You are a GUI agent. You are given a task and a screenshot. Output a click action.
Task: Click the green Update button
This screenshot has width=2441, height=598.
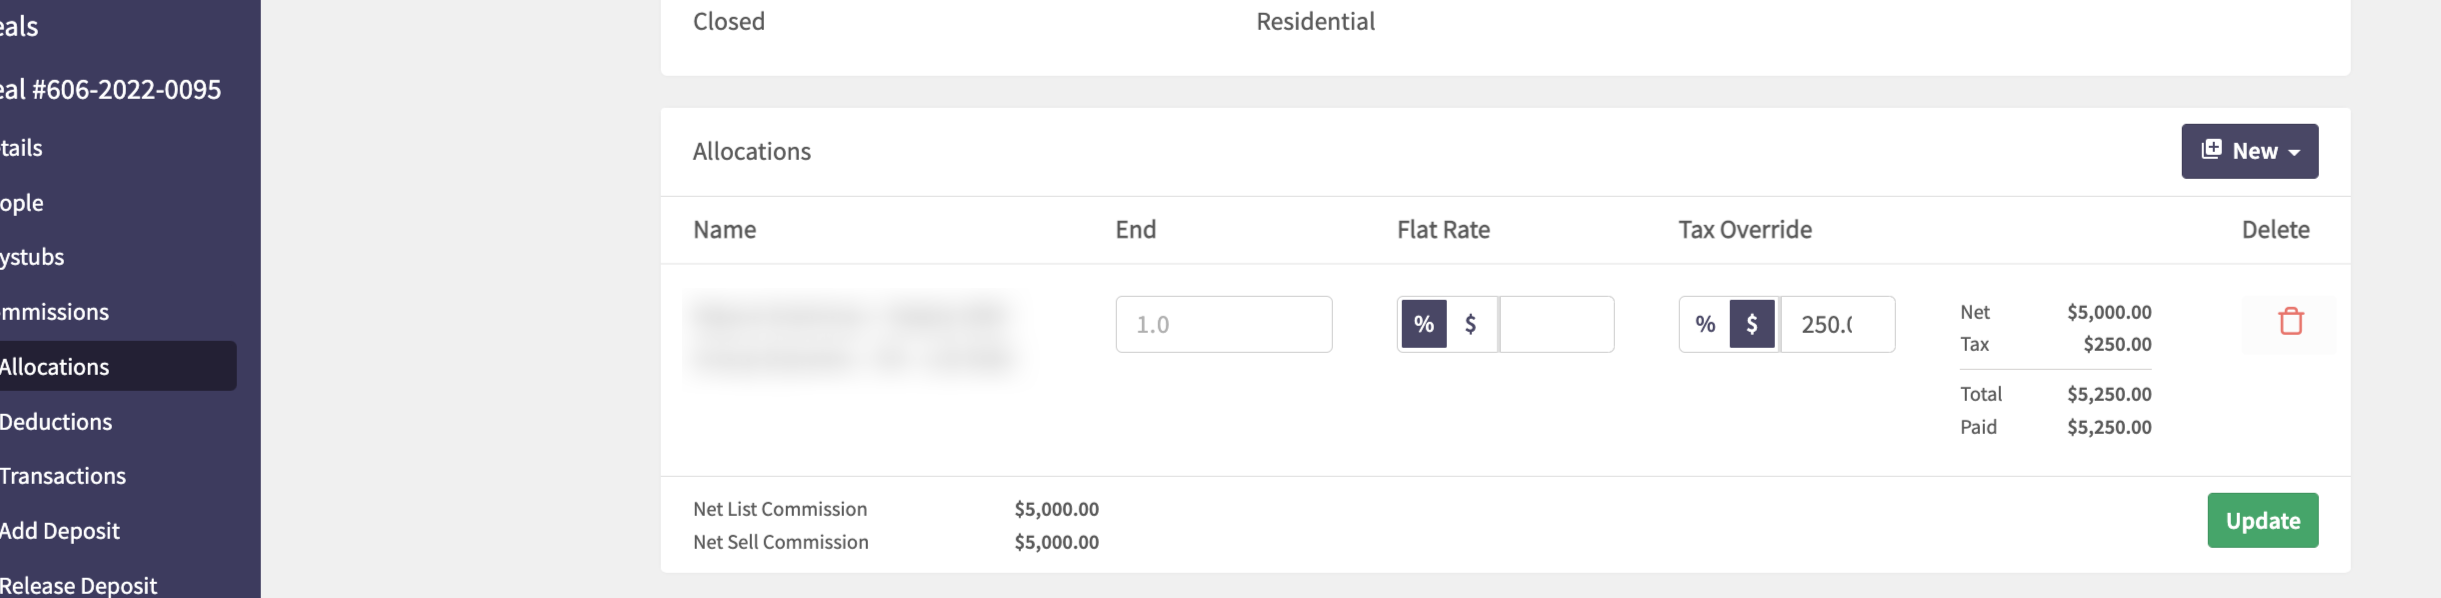click(2263, 520)
